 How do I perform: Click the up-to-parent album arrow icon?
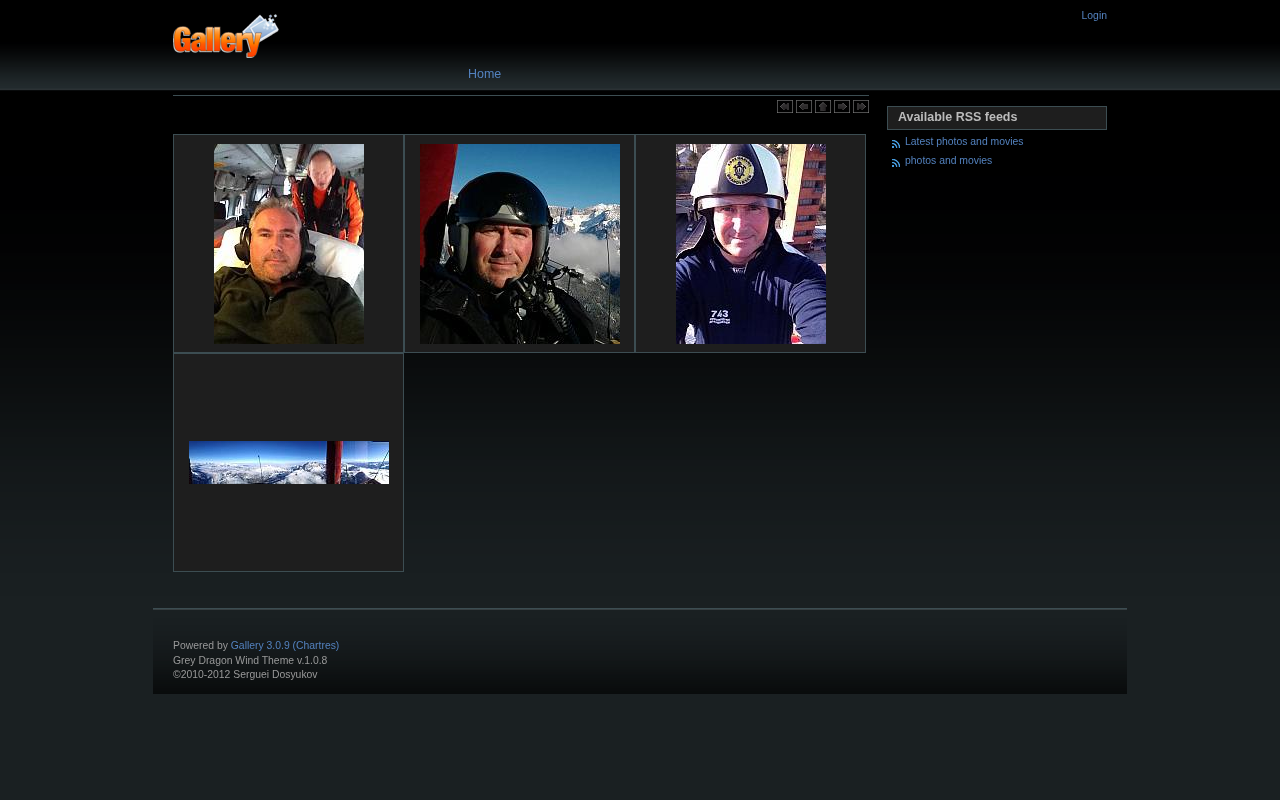pos(822,107)
